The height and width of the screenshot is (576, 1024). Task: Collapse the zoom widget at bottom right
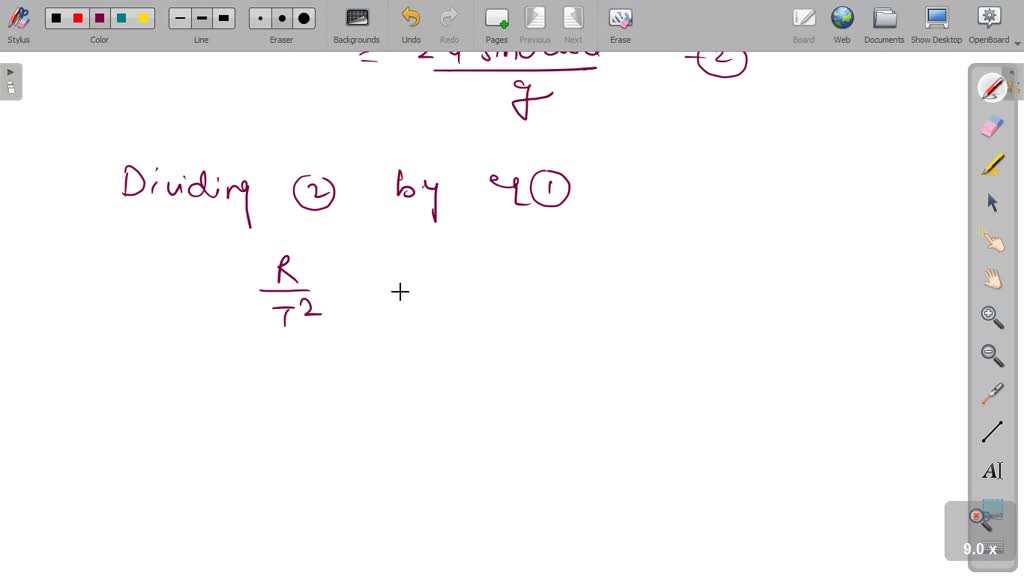pyautogui.click(x=978, y=516)
